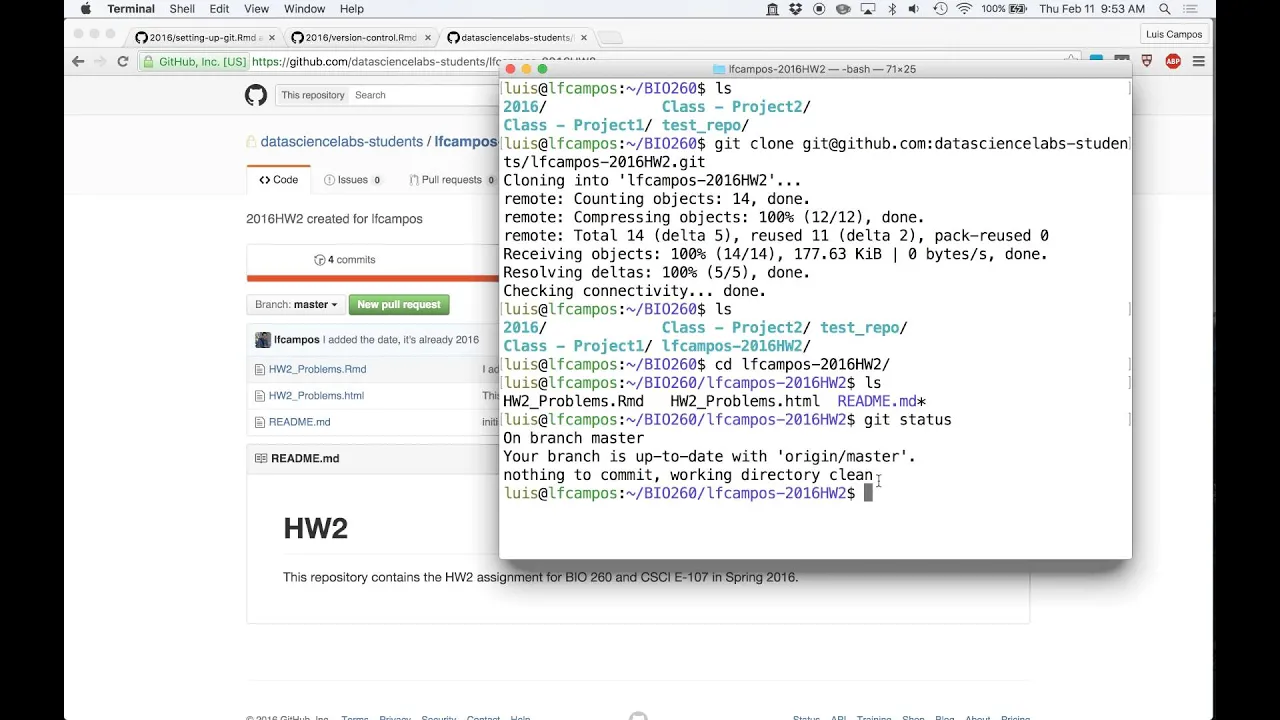Click the date and time in menu bar
Screen dimensions: 1280x720
tap(1091, 9)
